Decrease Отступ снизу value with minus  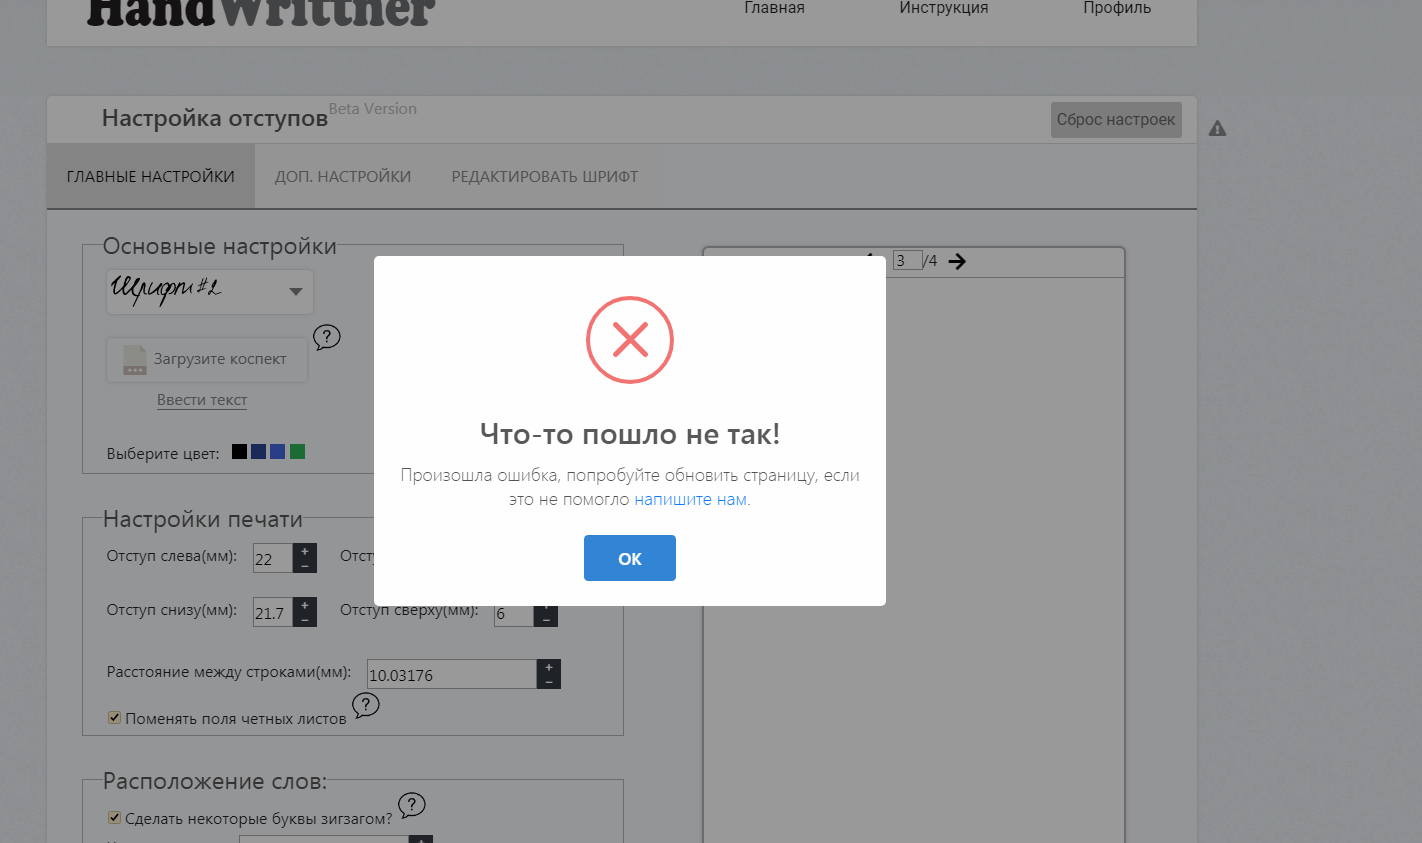(305, 620)
